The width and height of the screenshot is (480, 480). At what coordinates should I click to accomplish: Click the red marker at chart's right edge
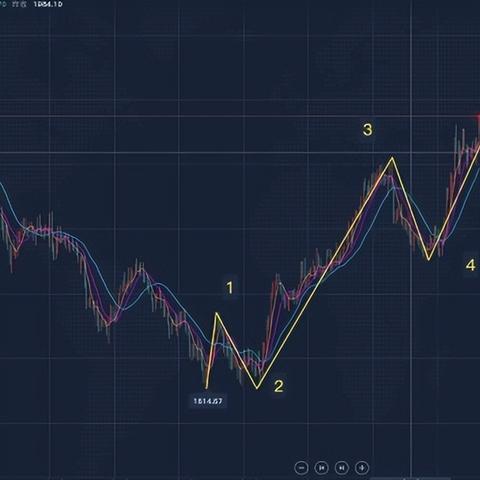pos(478,118)
